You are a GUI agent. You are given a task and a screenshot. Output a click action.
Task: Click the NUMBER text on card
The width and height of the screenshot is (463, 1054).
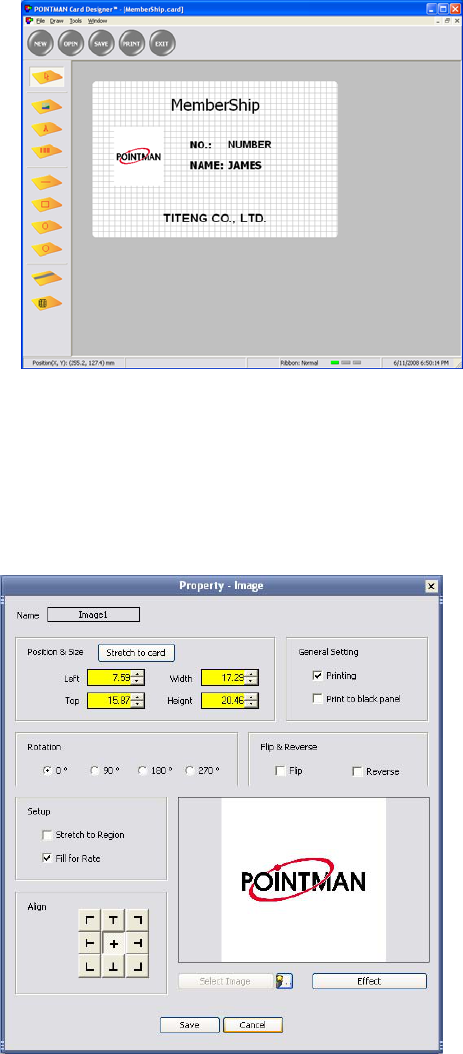249,145
